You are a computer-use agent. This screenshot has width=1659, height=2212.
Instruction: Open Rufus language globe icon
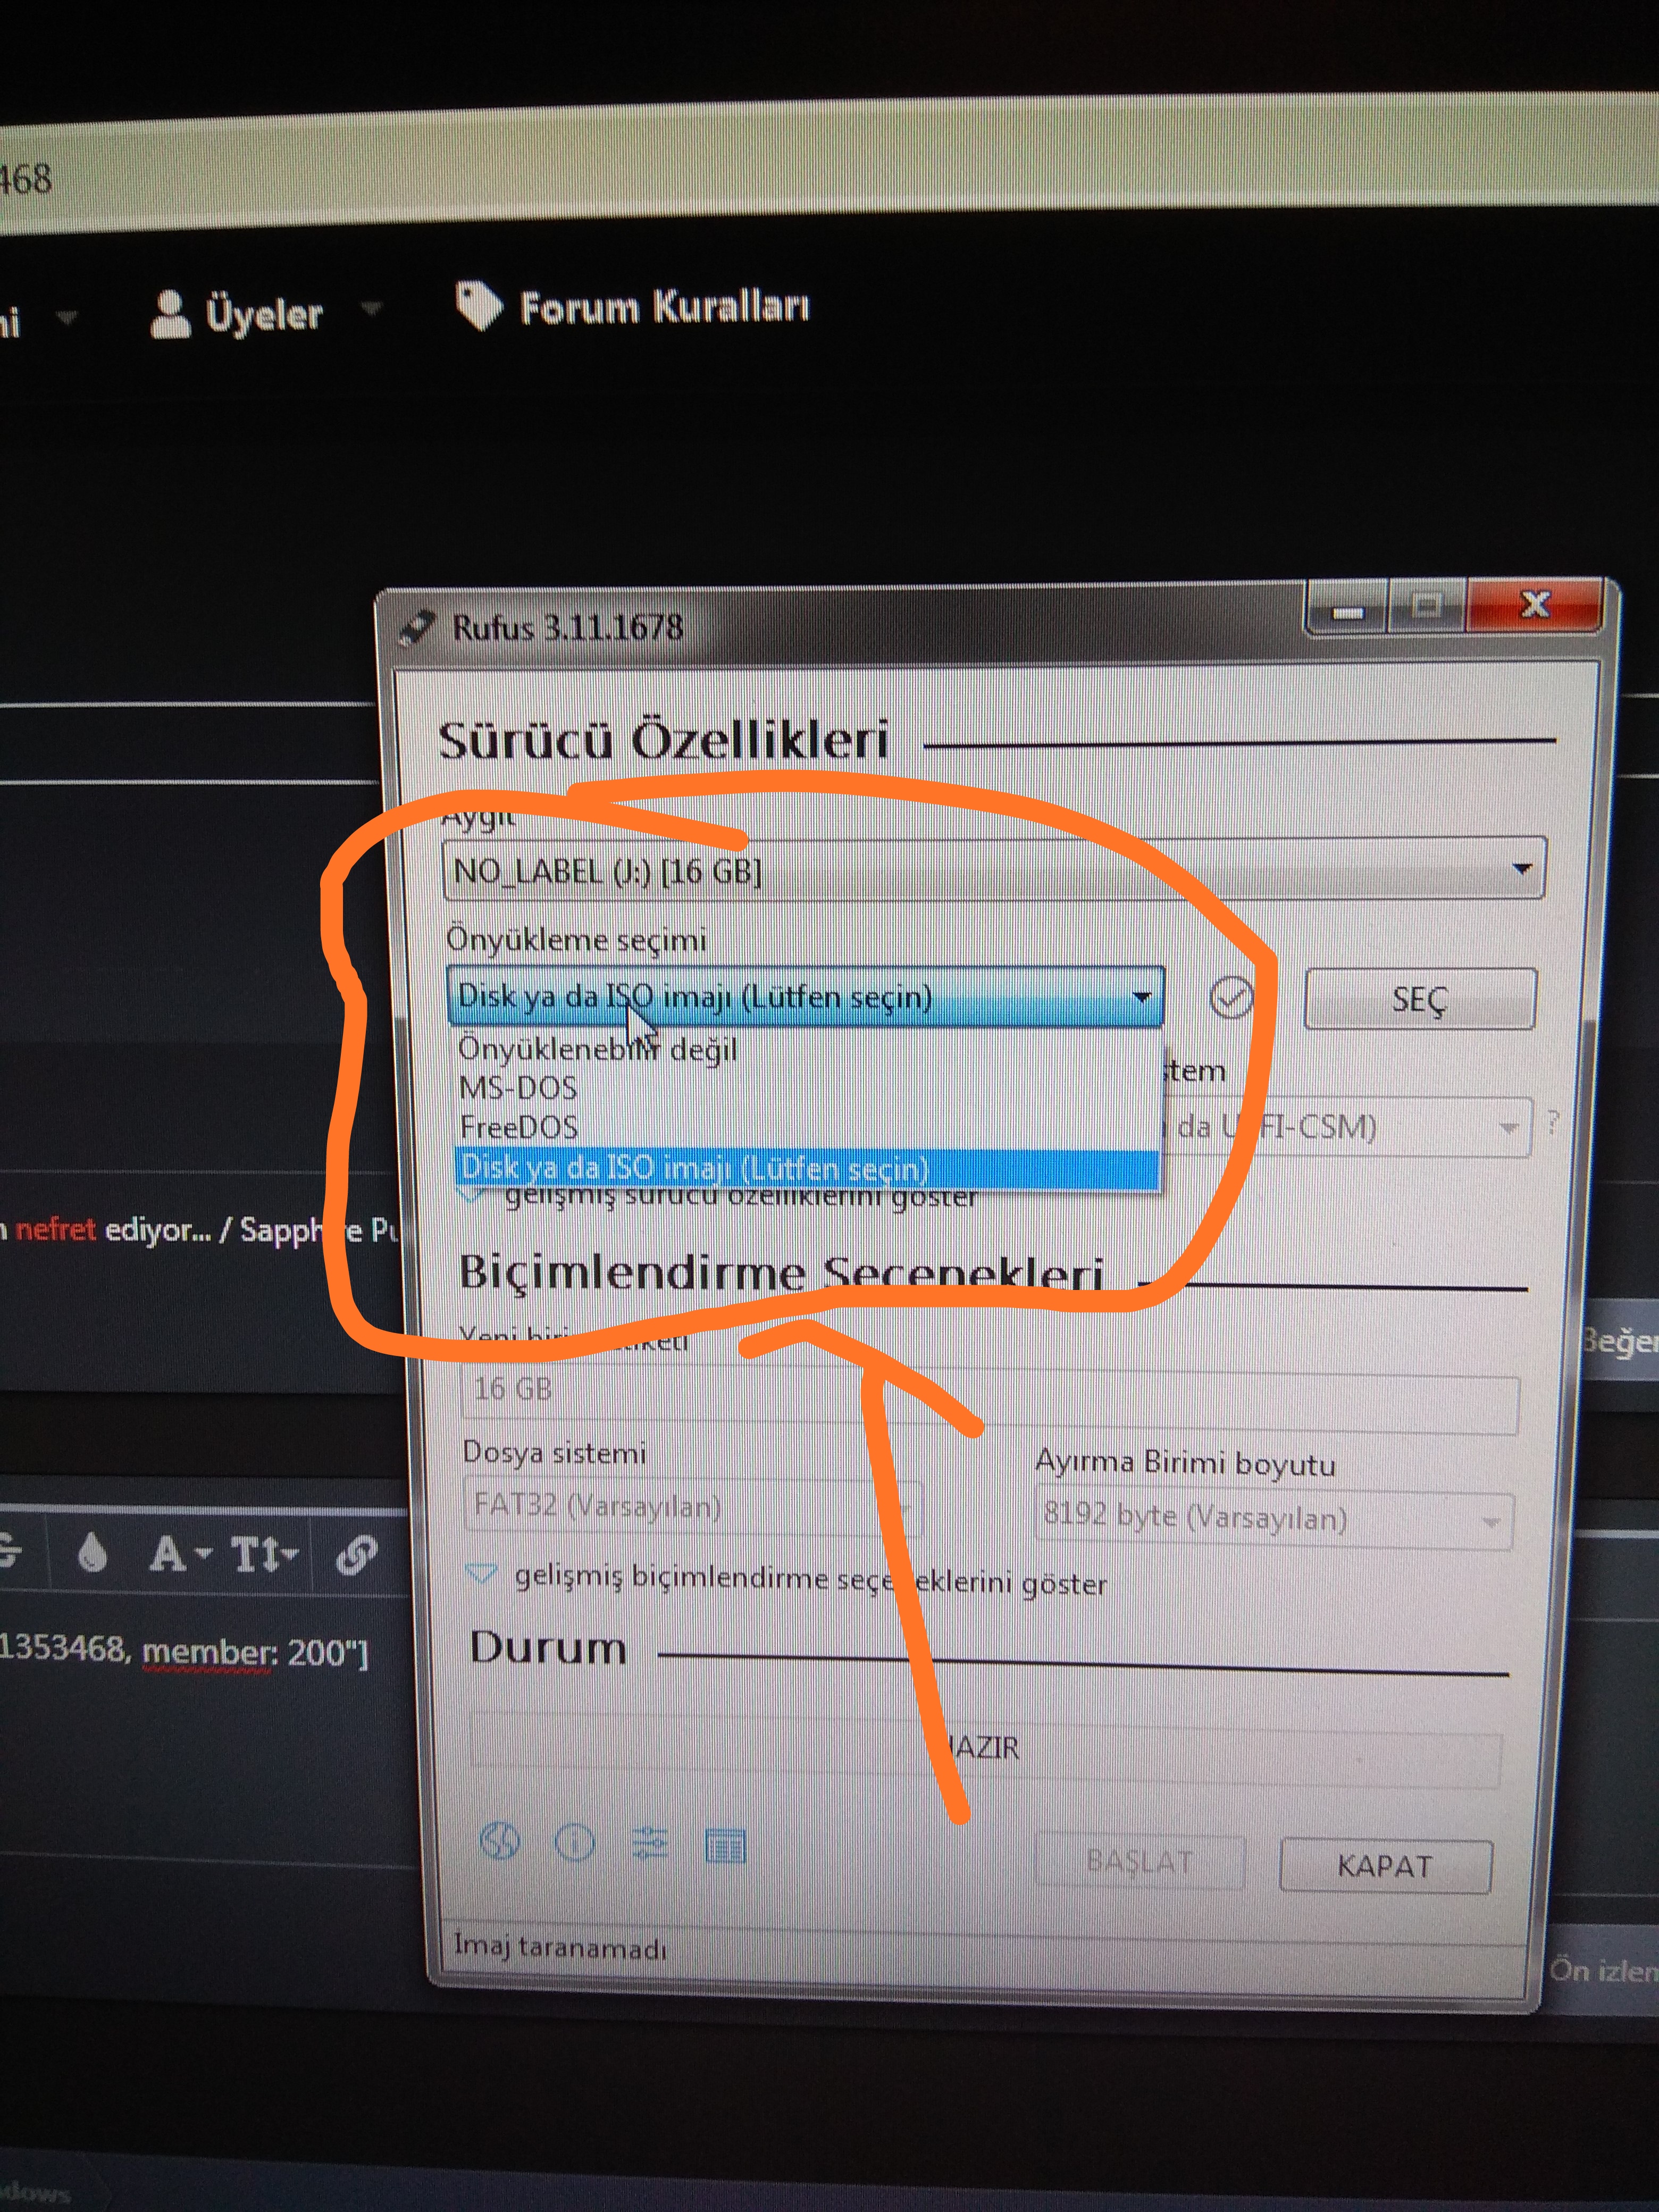pos(499,1840)
